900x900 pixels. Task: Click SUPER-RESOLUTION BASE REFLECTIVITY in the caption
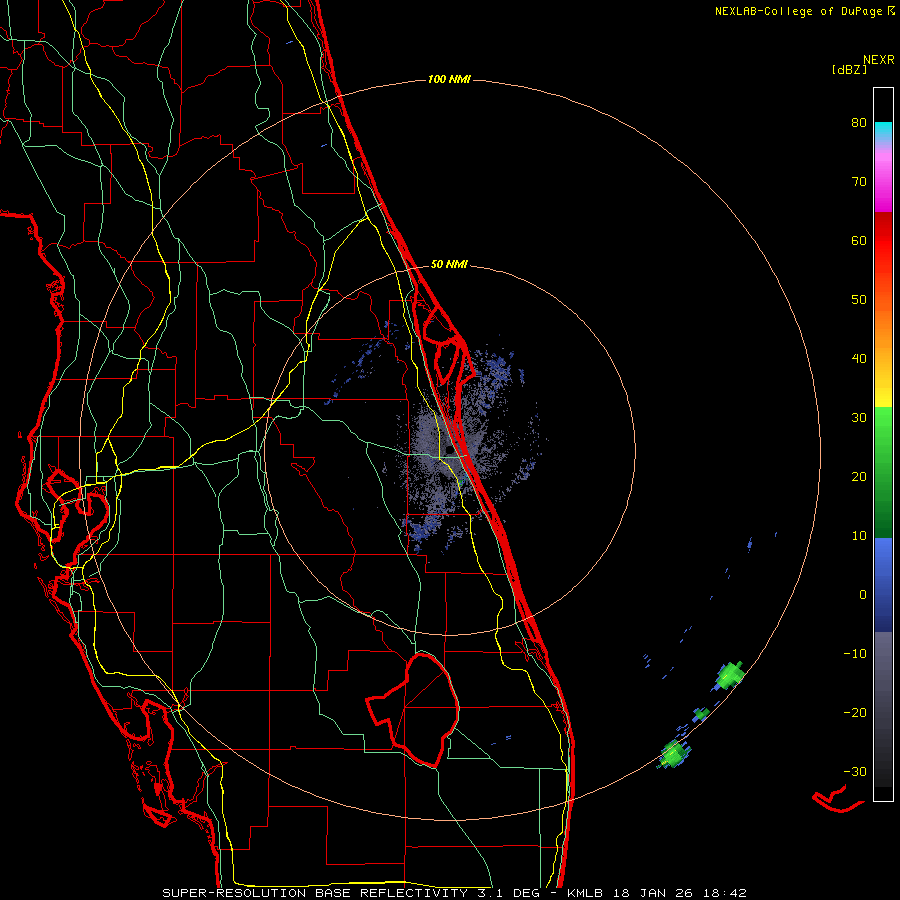(x=315, y=893)
